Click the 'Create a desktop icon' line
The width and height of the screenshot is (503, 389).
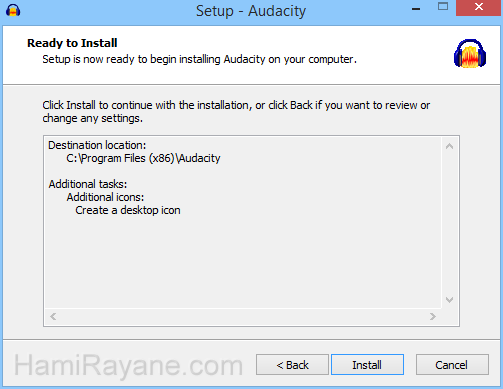coord(128,210)
